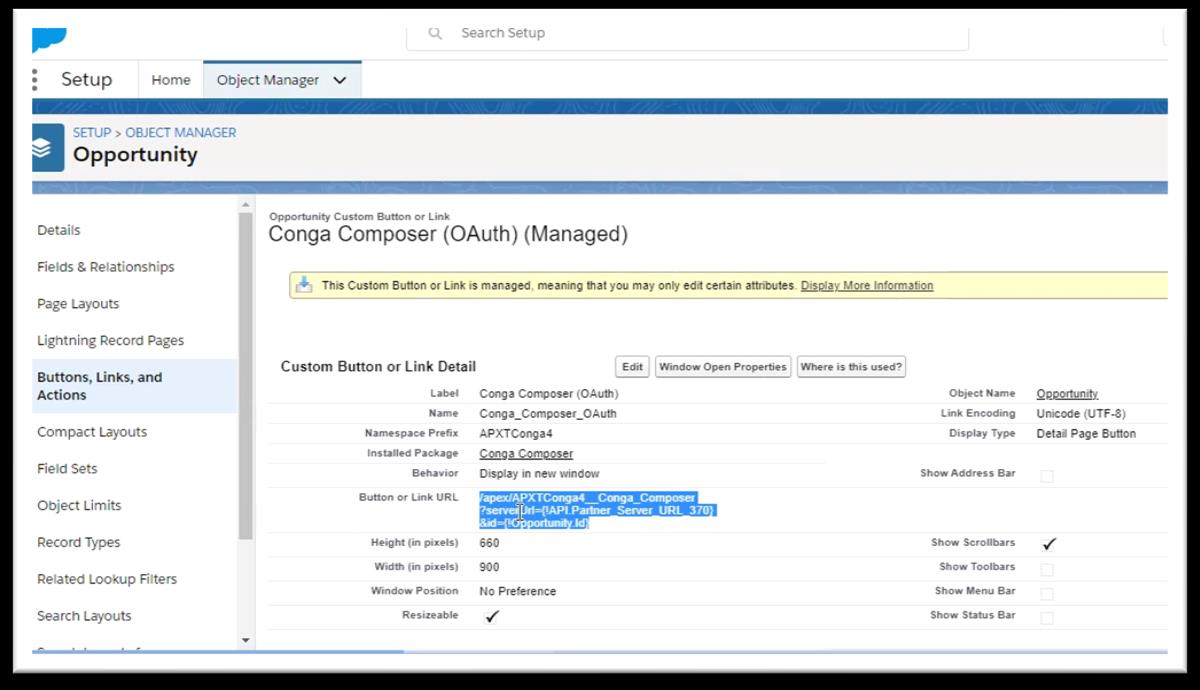The width and height of the screenshot is (1200, 690).
Task: Toggle the Show Status Bar checkbox
Action: pos(1047,618)
